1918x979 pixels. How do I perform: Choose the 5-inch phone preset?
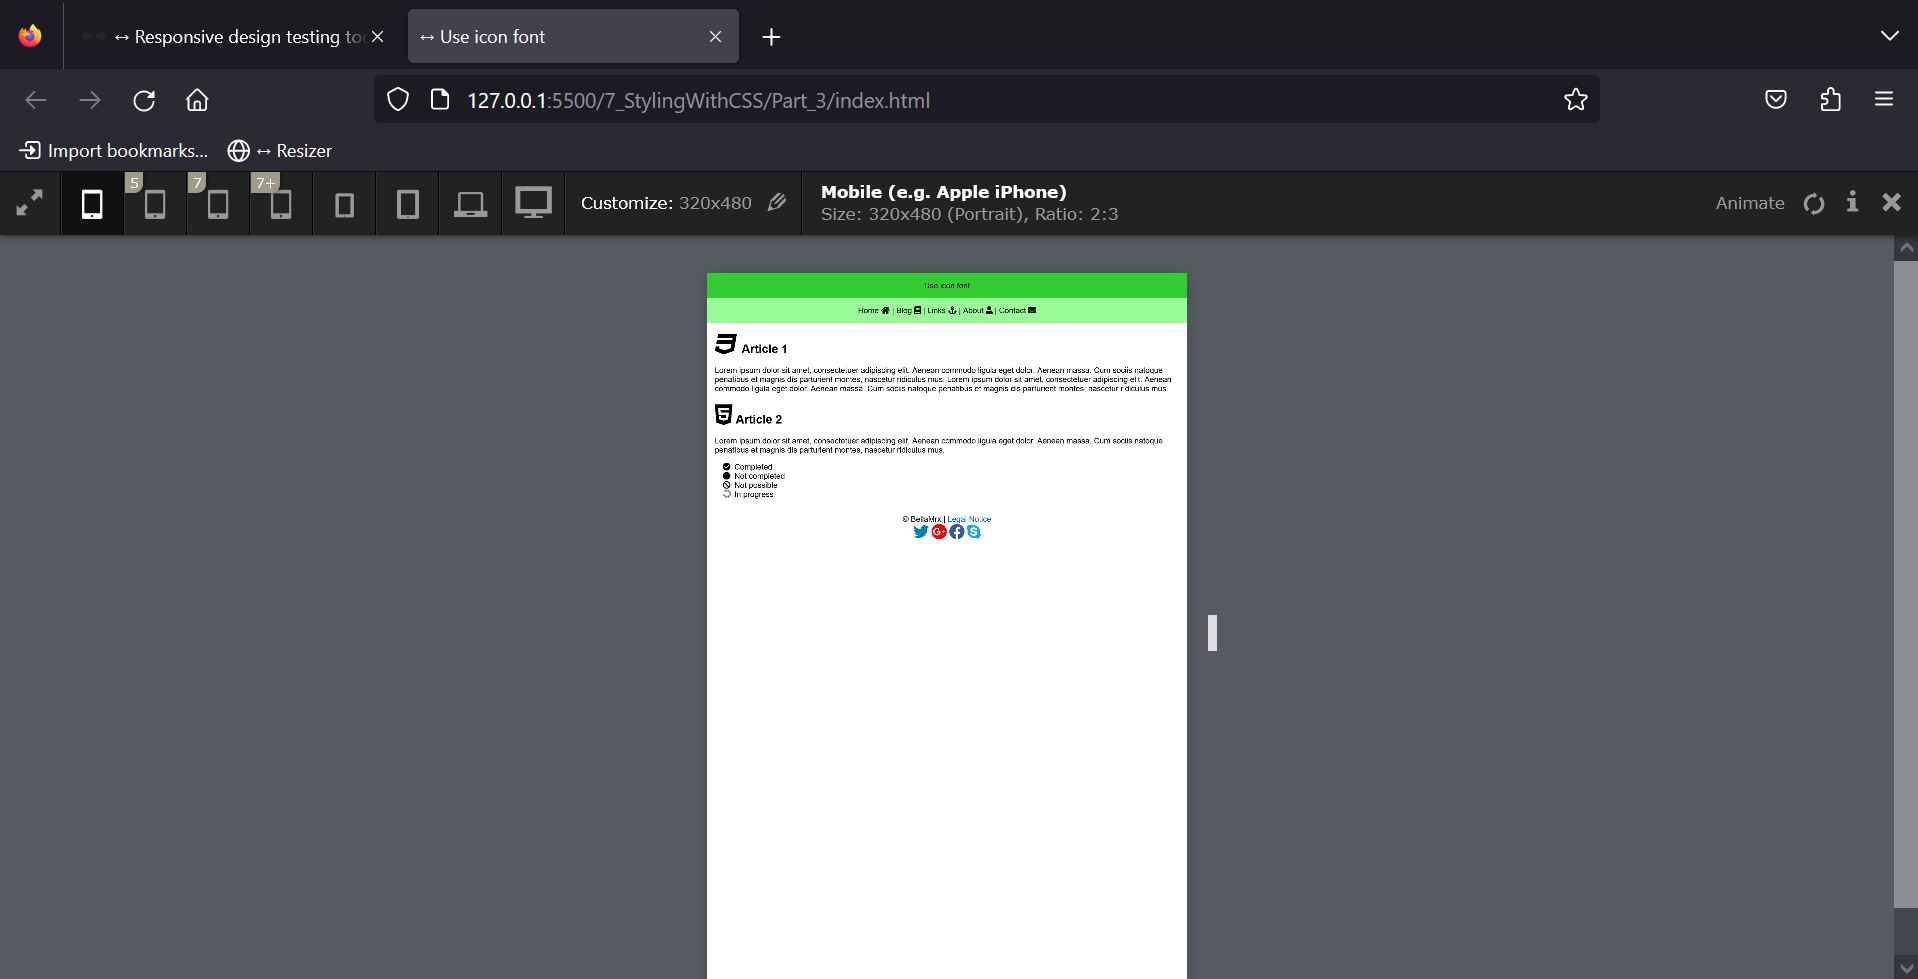tap(155, 204)
